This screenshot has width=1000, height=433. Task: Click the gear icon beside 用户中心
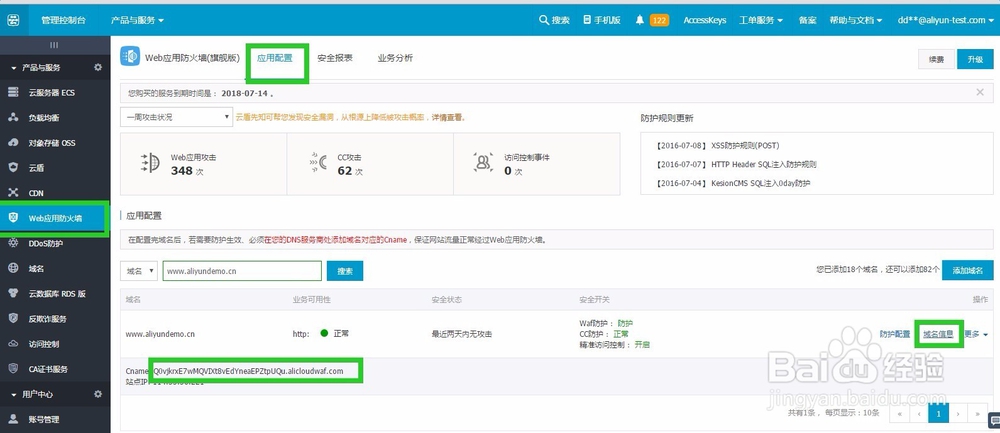[98, 394]
